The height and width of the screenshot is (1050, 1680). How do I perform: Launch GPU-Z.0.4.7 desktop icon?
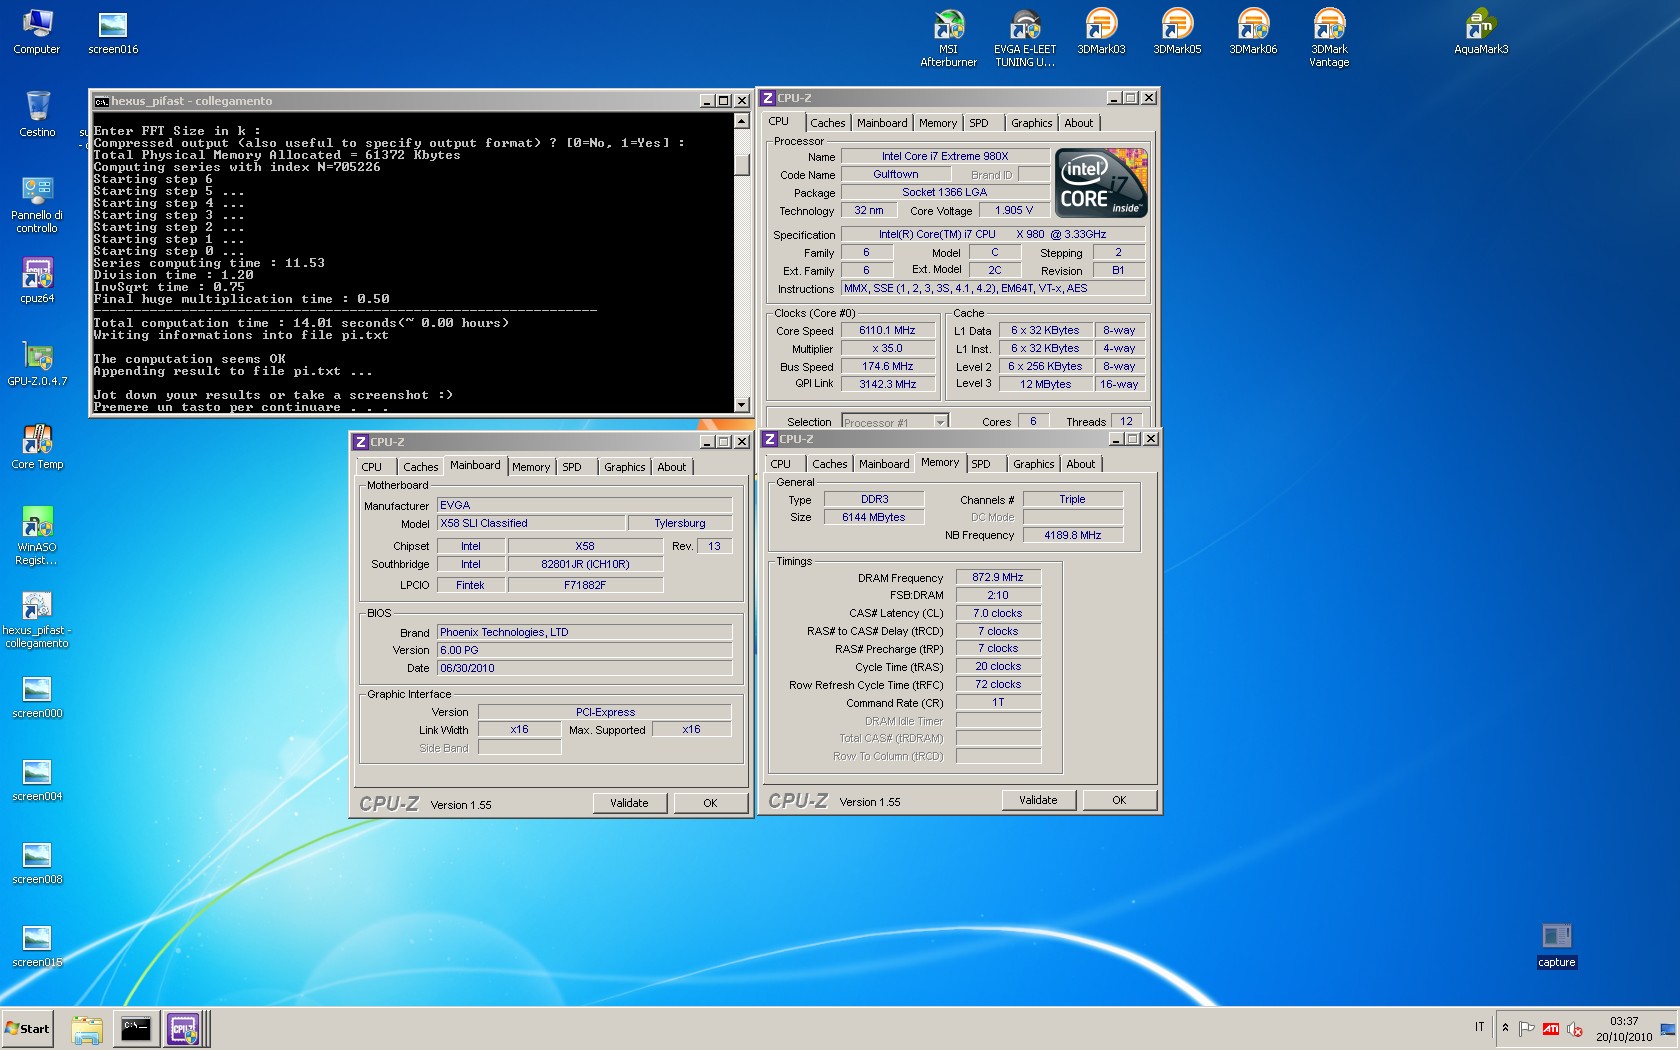click(x=37, y=363)
